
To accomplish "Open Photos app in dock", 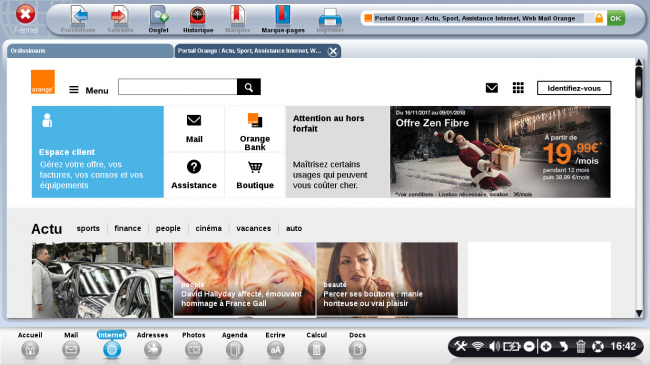I will [x=194, y=345].
